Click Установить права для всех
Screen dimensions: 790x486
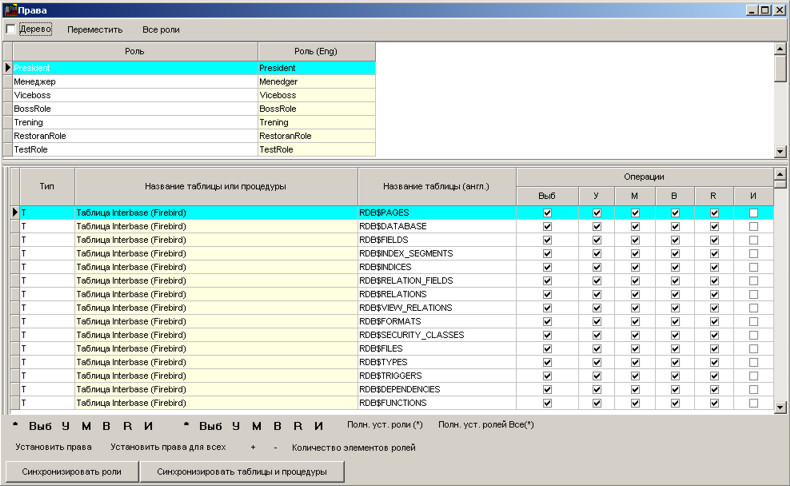[x=168, y=447]
